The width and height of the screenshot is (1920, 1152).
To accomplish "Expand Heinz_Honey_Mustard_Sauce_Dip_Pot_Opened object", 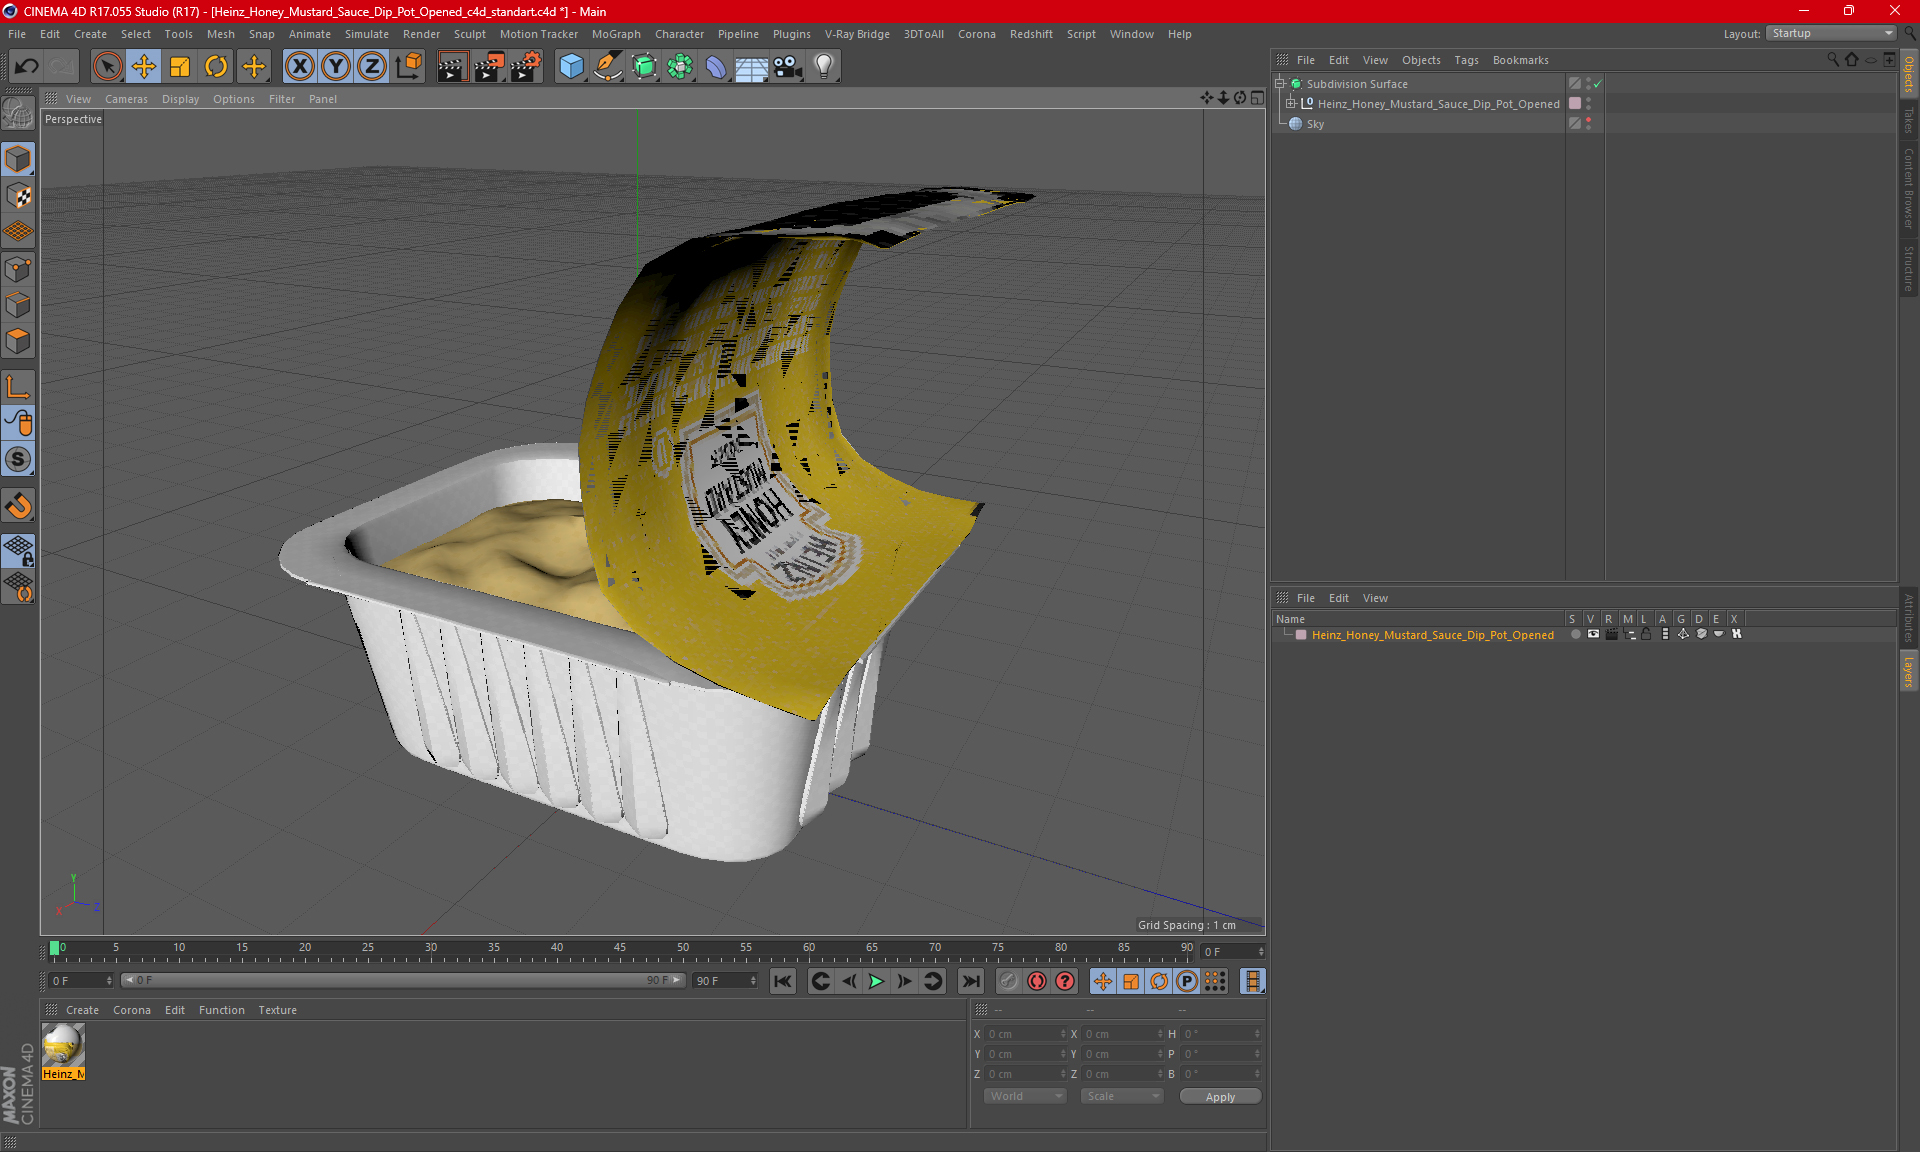I will (1291, 104).
